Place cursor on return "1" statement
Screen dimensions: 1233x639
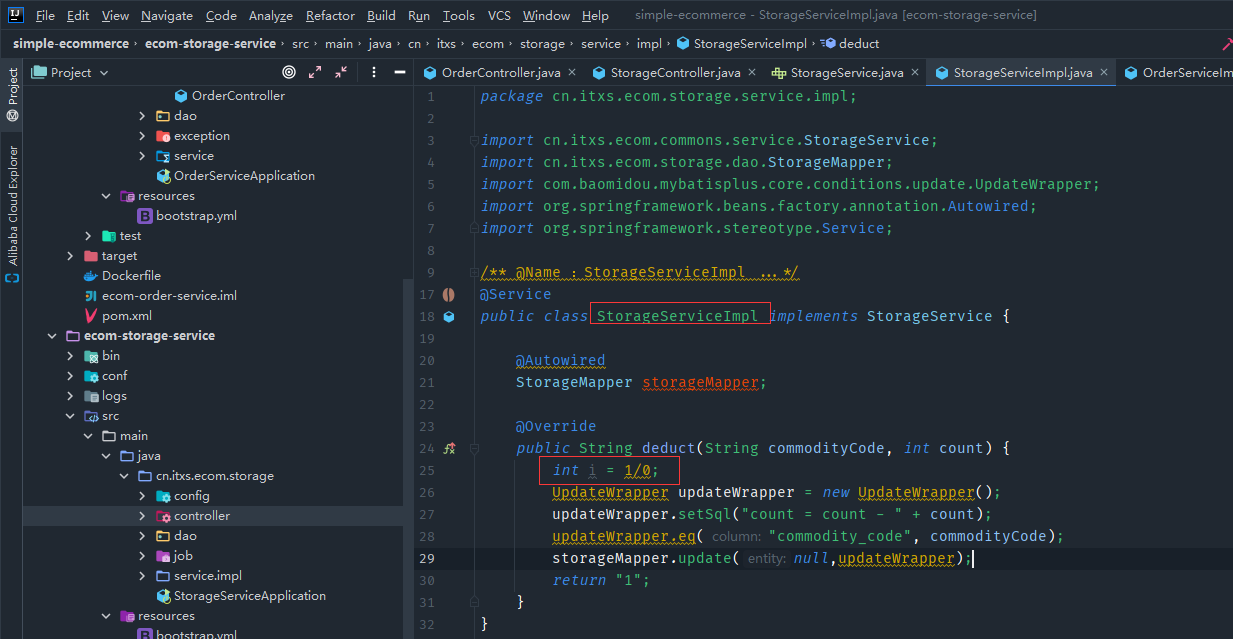click(x=601, y=580)
